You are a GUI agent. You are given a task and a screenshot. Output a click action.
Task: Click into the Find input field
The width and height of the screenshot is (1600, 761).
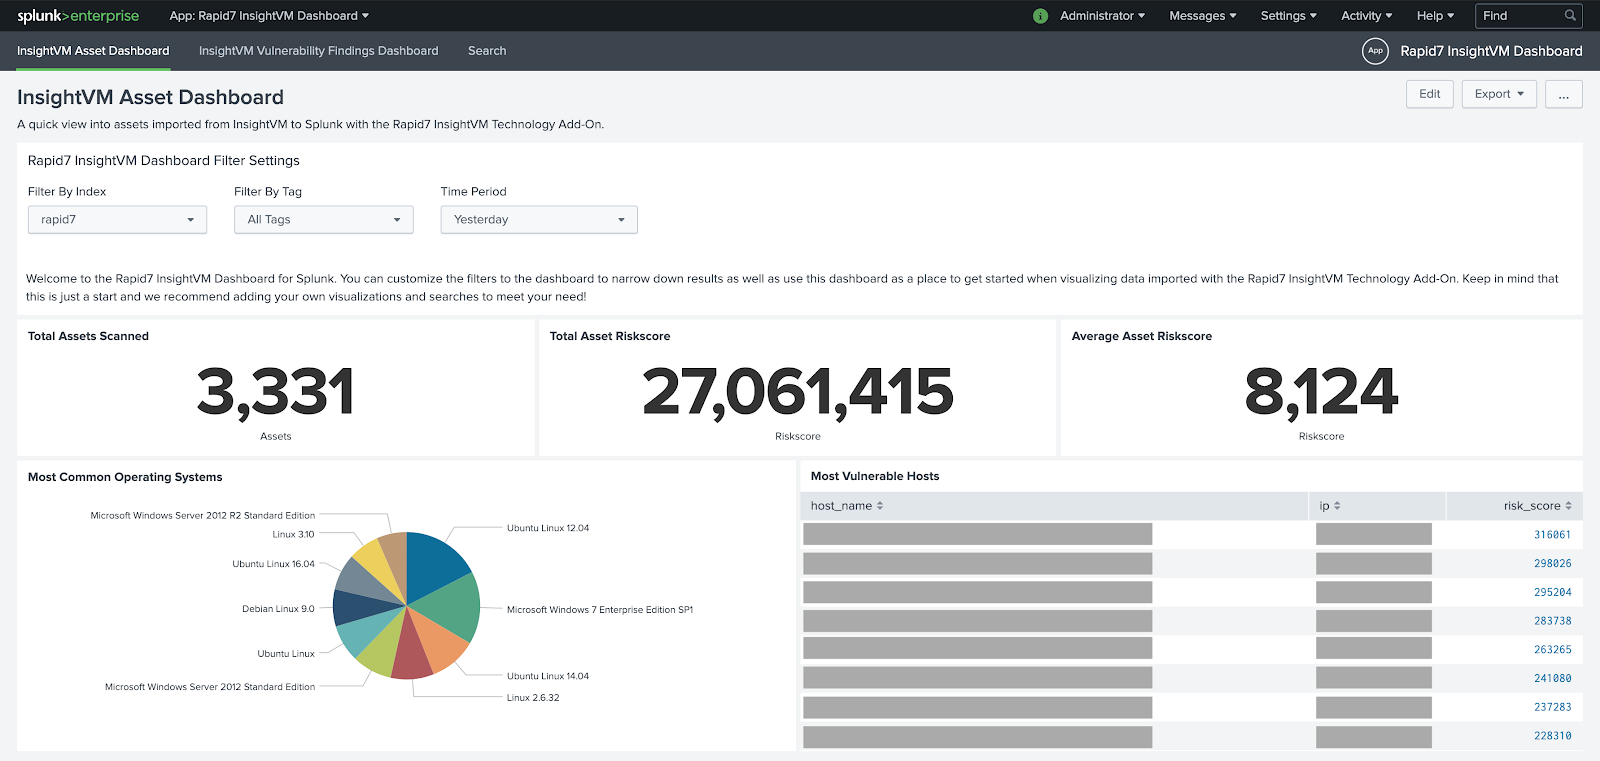[x=1518, y=16]
